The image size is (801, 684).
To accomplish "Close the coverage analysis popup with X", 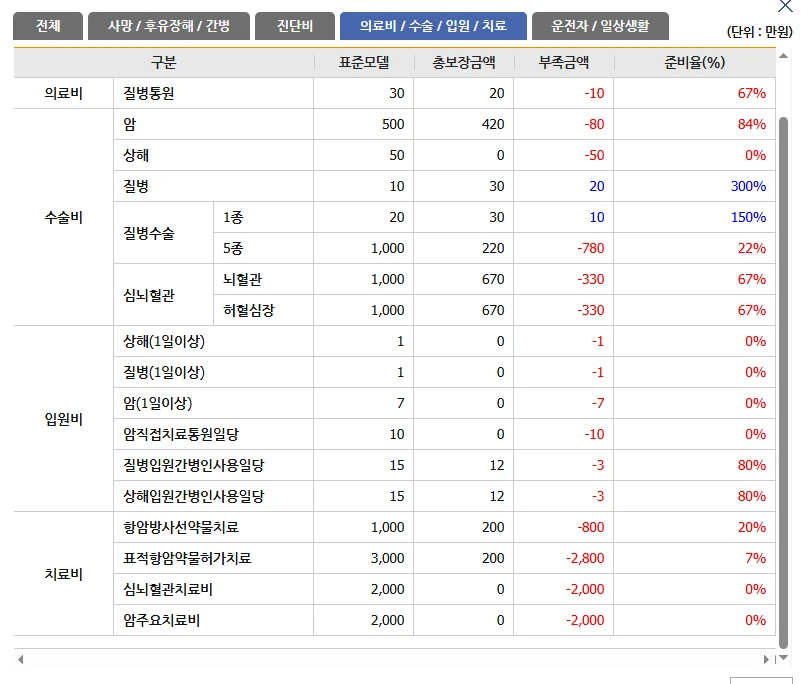I will pos(785,6).
